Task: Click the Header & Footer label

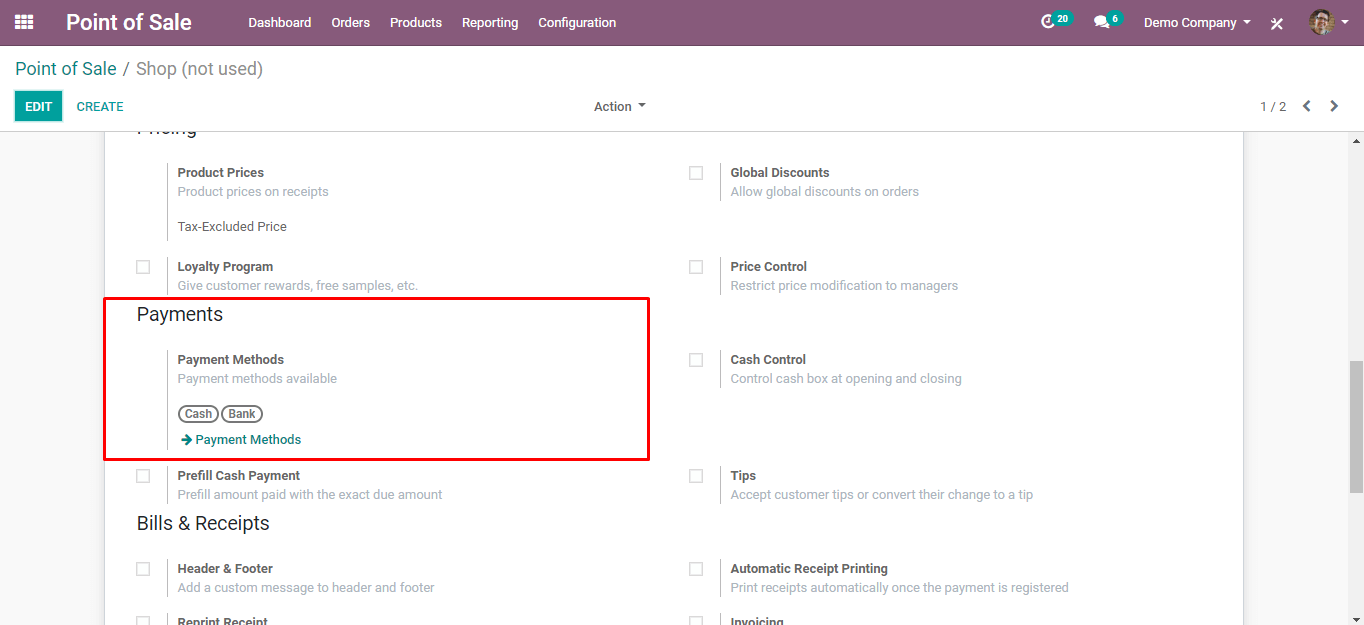Action: [225, 569]
